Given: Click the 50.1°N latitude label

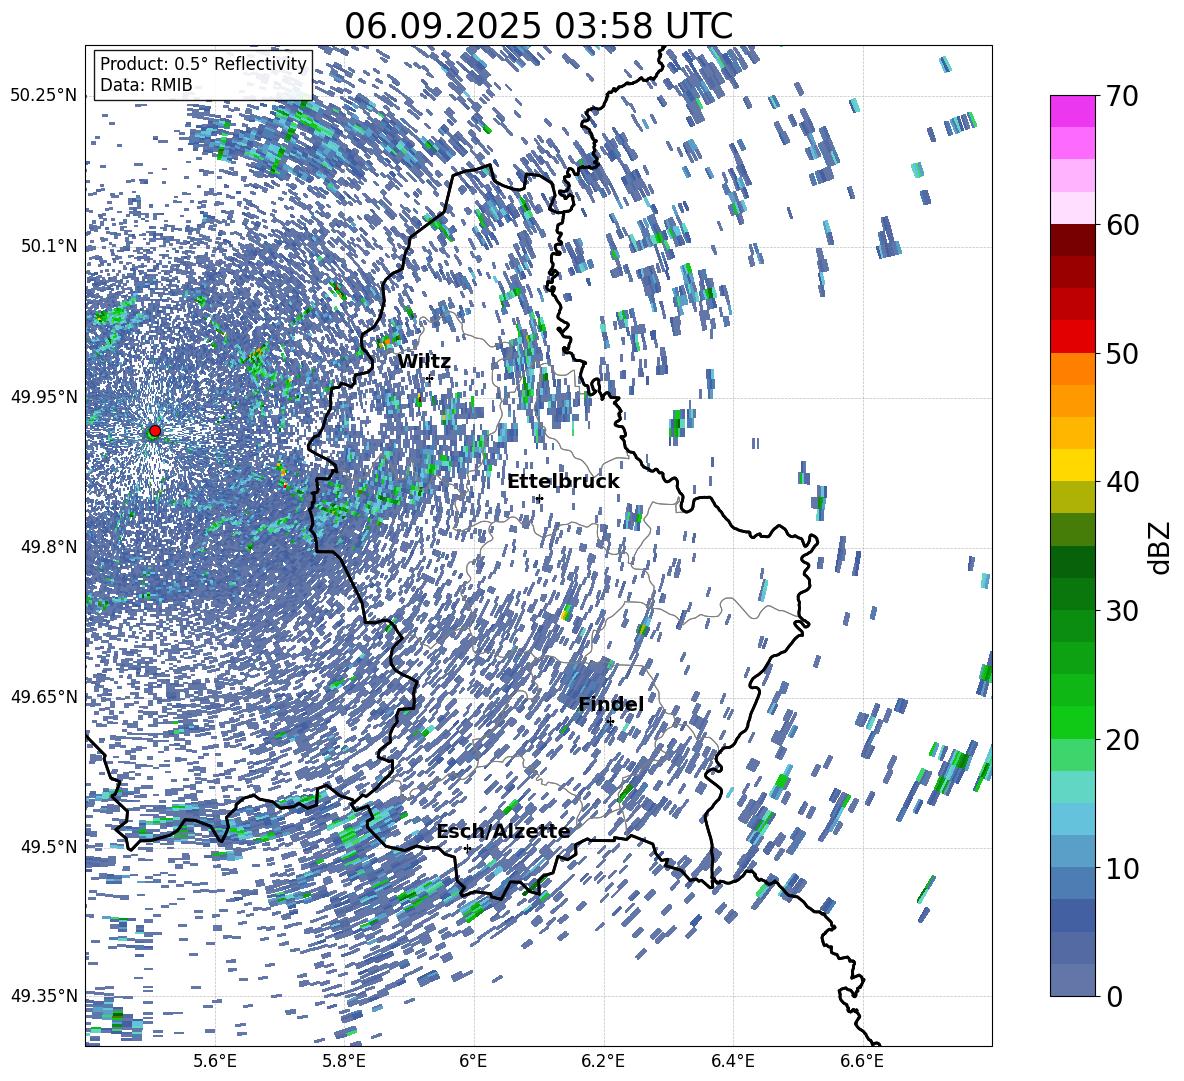Looking at the screenshot, I should coord(49,246).
